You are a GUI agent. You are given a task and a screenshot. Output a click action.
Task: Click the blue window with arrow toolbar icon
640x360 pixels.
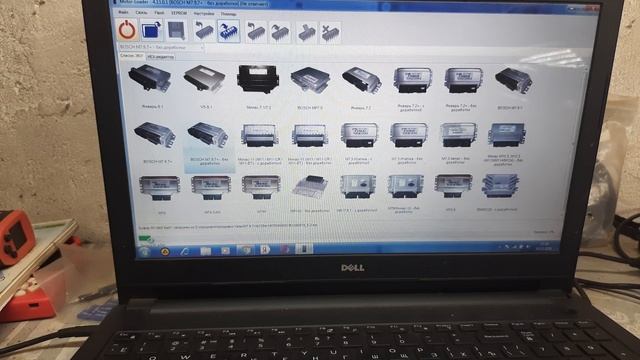(151, 31)
